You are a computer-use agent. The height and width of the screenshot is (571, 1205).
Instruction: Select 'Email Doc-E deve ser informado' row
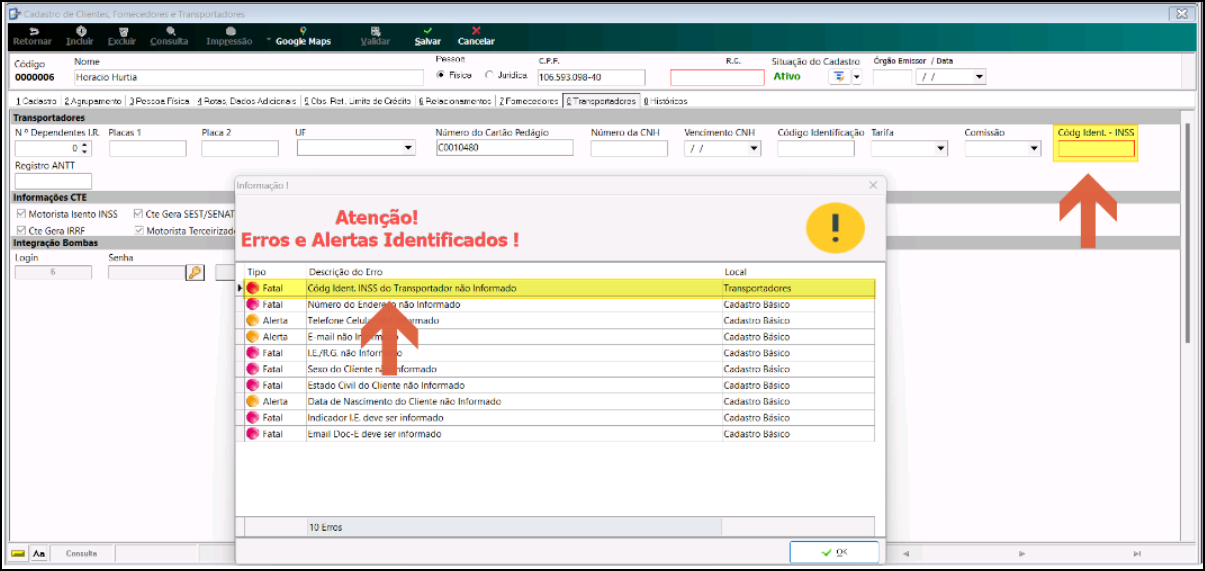click(560, 434)
